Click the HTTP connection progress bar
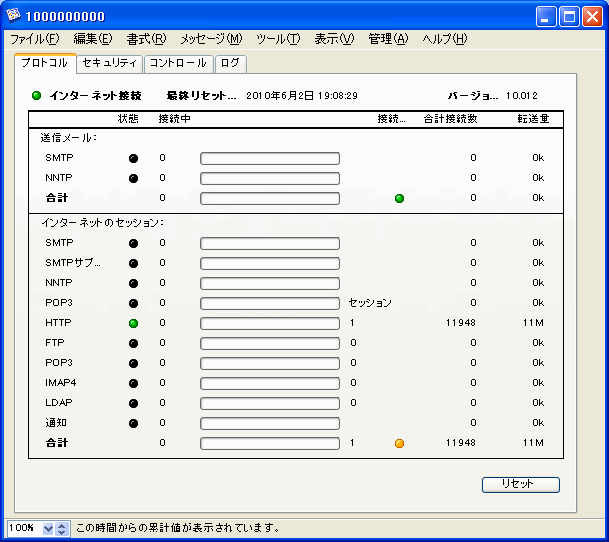Viewport: 609px width, 542px height. [x=270, y=323]
